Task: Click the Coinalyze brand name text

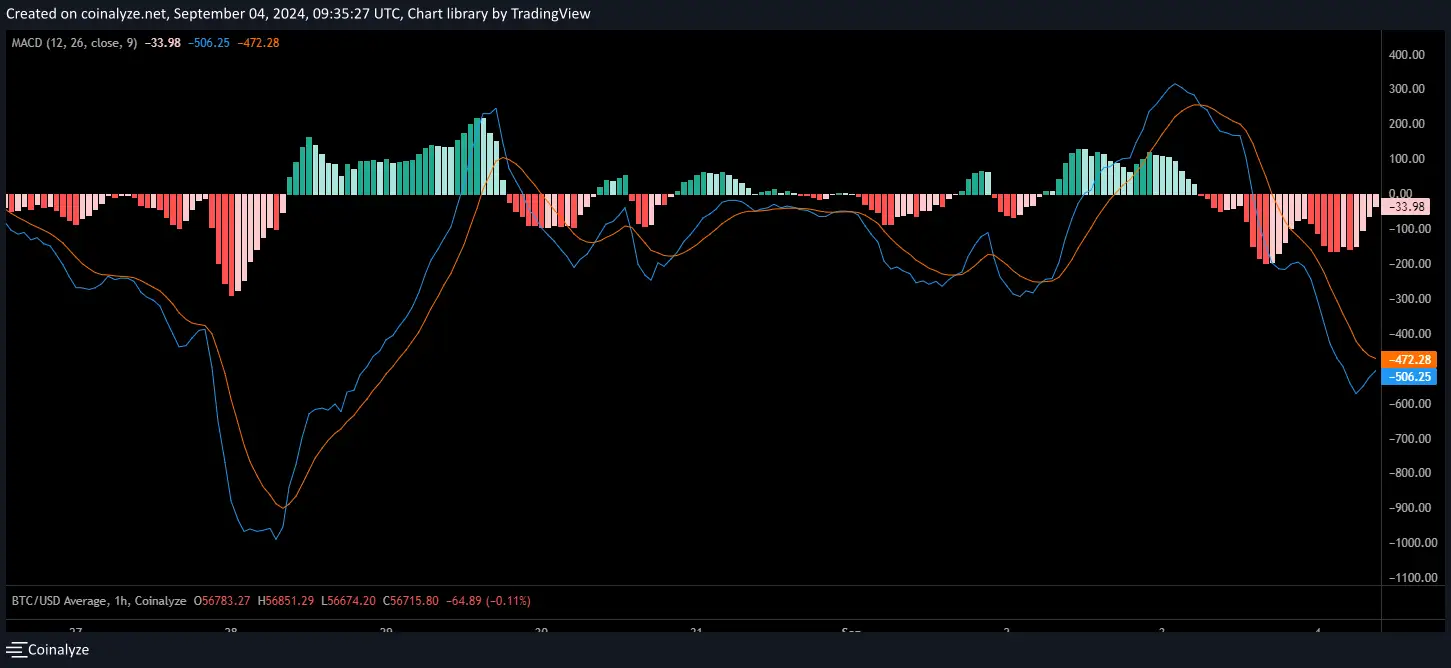Action: (58, 650)
